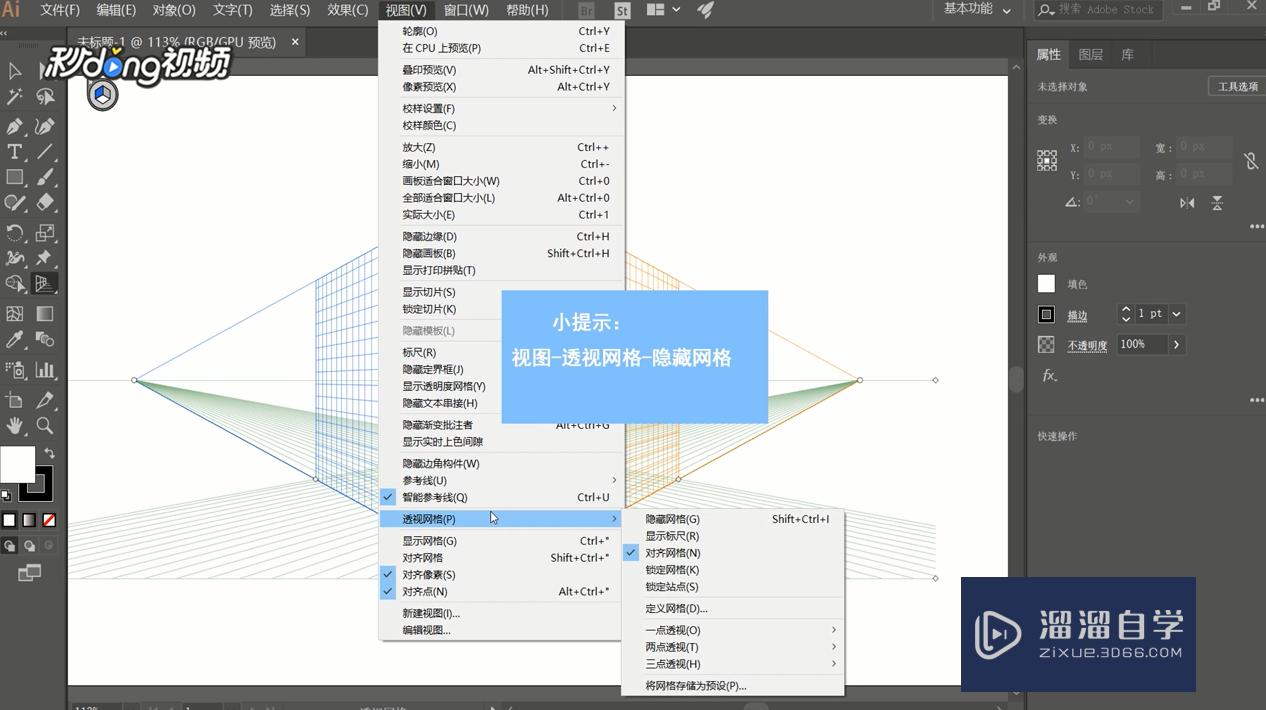Click the flip vertical icon in Properties
Image resolution: width=1266 pixels, height=710 pixels.
click(x=1217, y=203)
